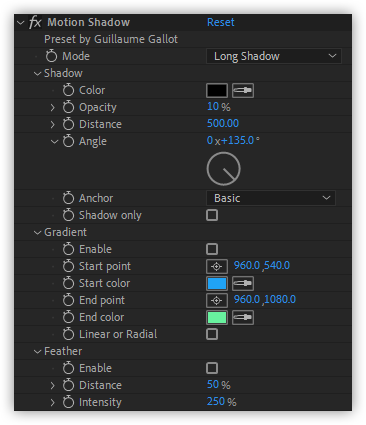The width and height of the screenshot is (366, 425).
Task: Toggle the fx effect switch for Motion Shadow
Action: click(x=35, y=22)
